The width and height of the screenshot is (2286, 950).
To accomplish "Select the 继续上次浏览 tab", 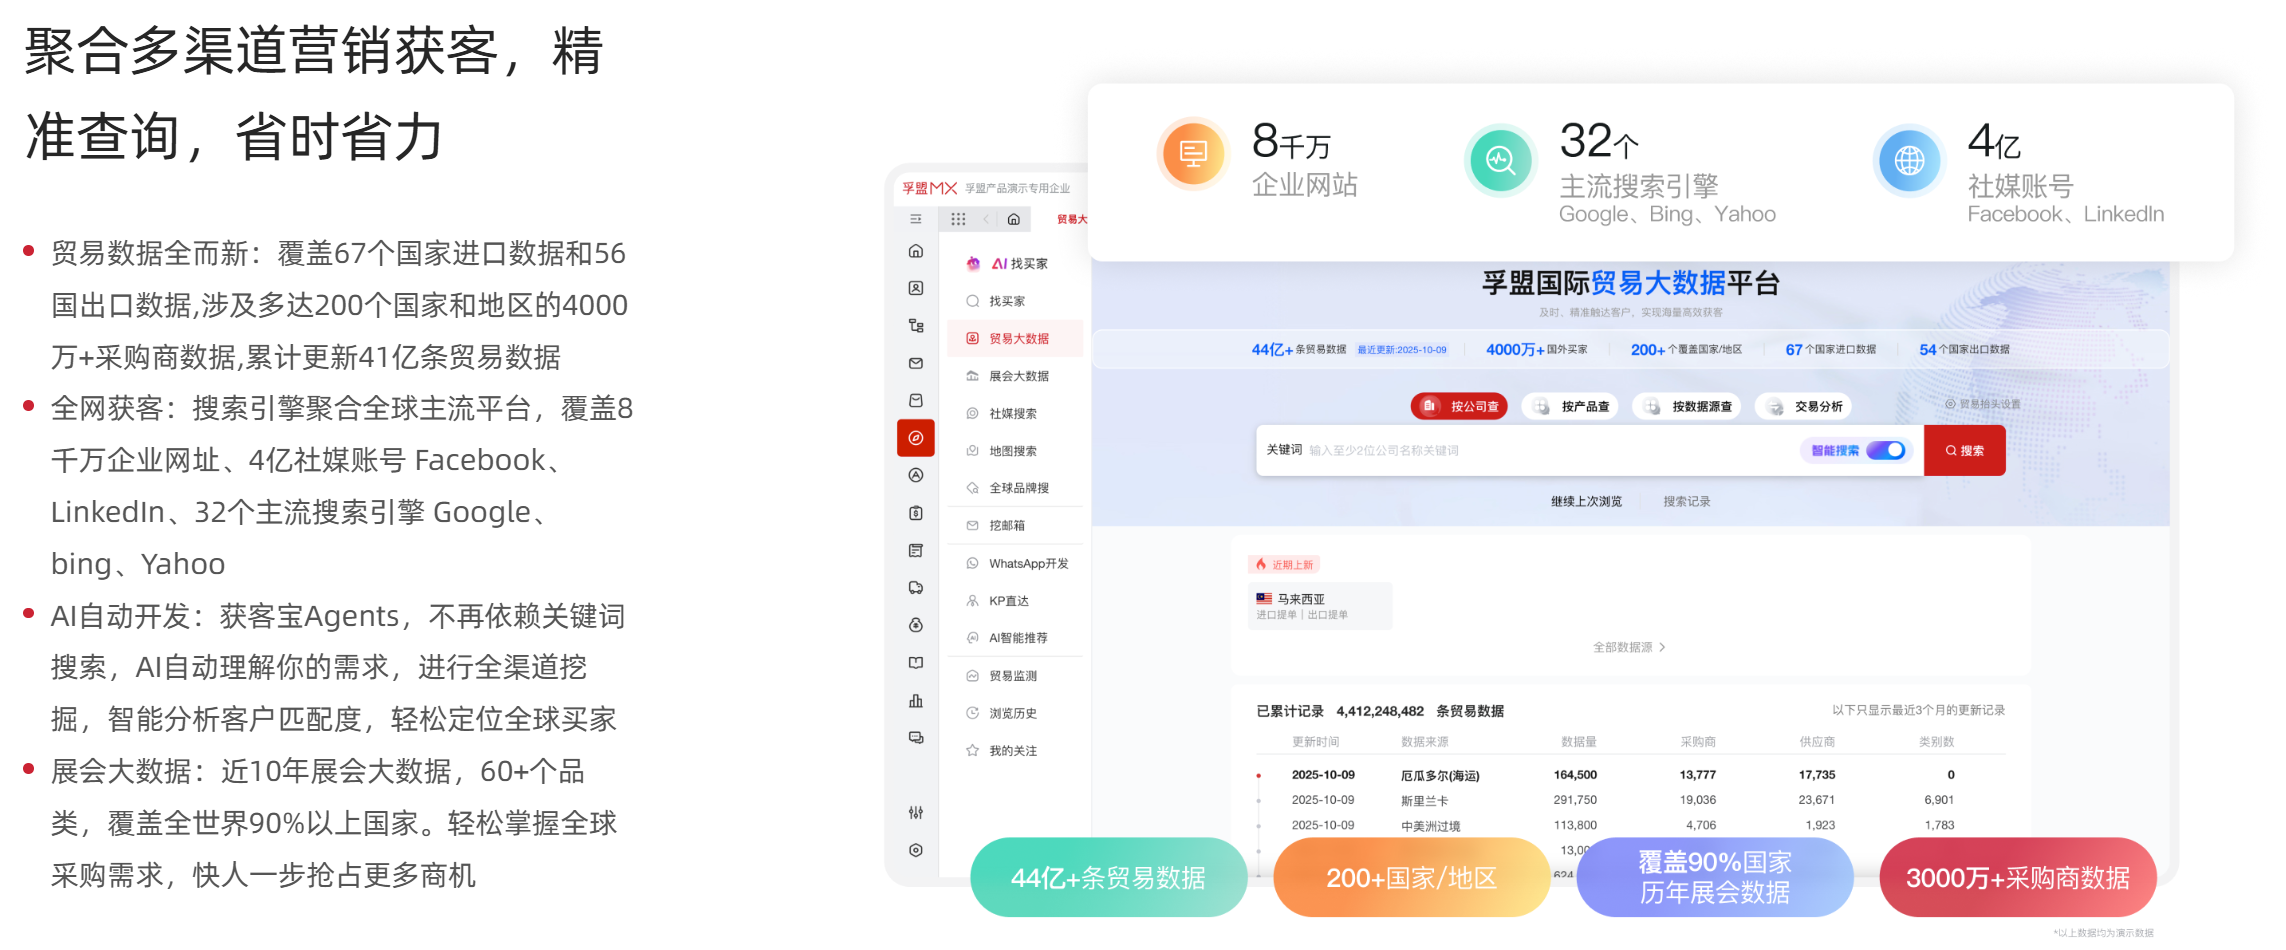I will click(1586, 501).
